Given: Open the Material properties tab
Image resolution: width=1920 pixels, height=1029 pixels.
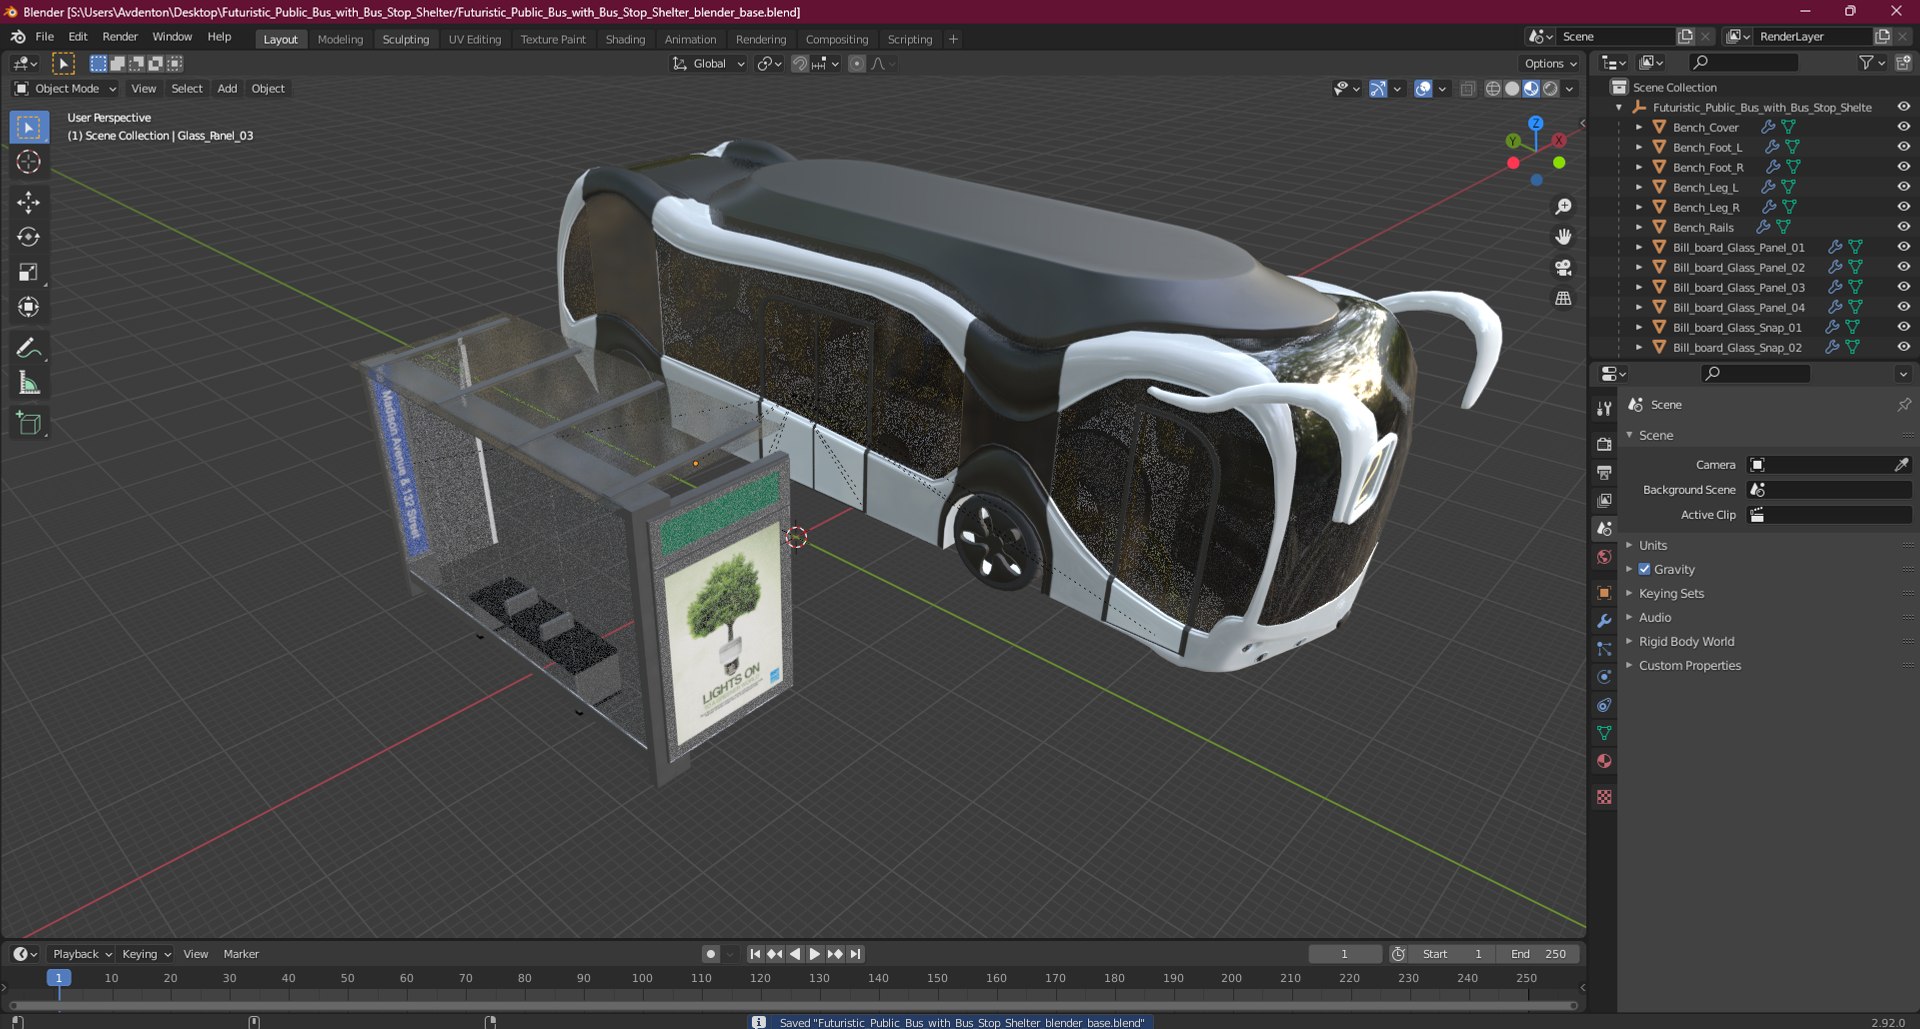Looking at the screenshot, I should (1604, 761).
